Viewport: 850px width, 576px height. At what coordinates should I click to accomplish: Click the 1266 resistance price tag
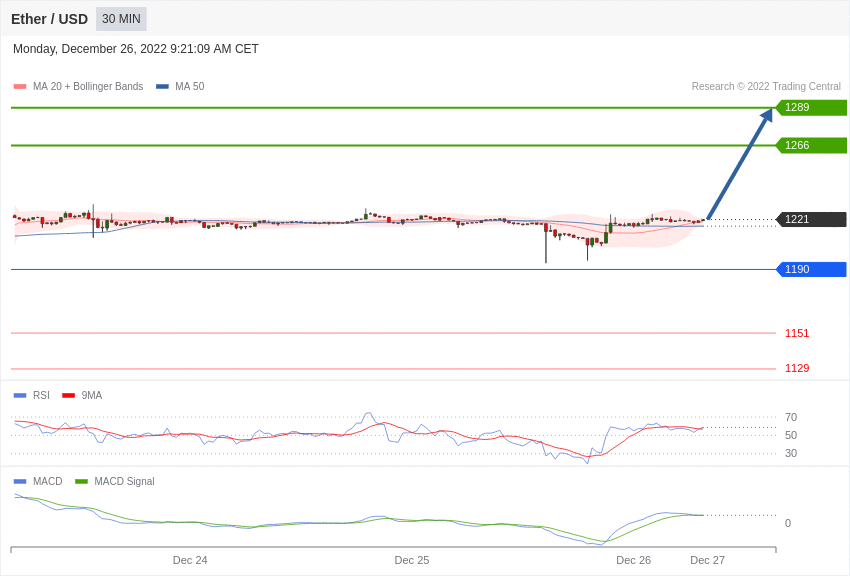tap(812, 145)
